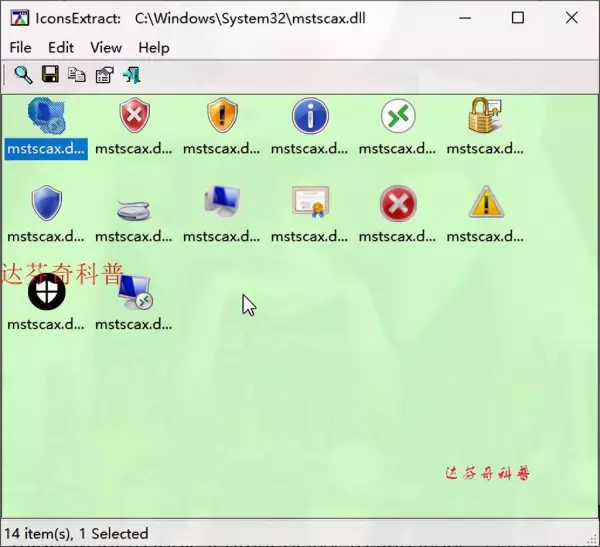Close the IconsExtract window
Viewport: 600px width, 547px height.
tap(572, 18)
